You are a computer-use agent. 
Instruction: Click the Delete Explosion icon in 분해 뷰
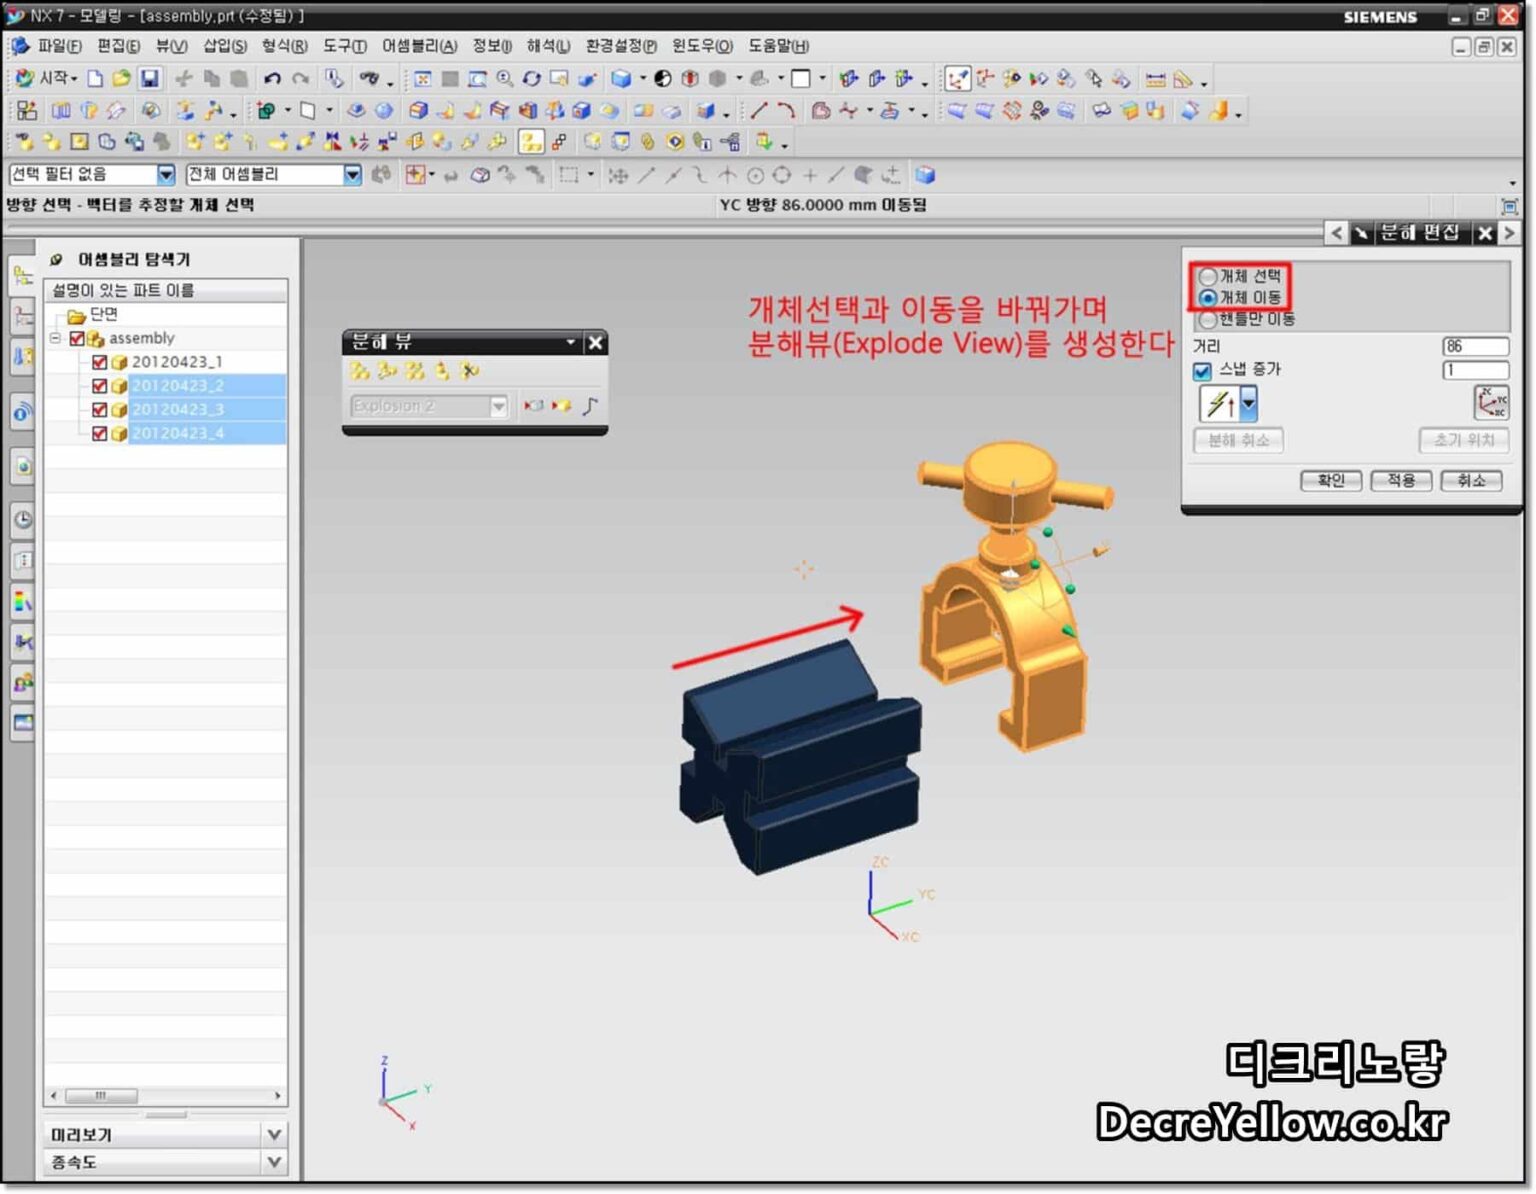click(x=469, y=372)
